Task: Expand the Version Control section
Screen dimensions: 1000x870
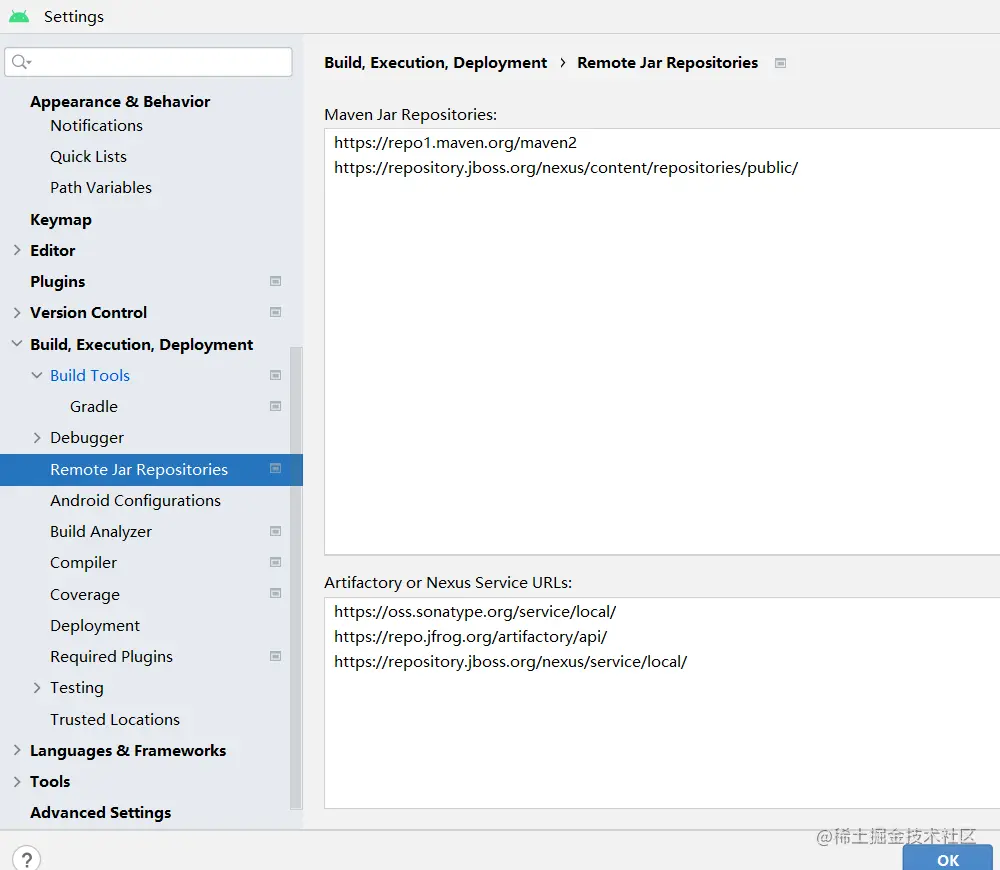Action: tap(17, 313)
